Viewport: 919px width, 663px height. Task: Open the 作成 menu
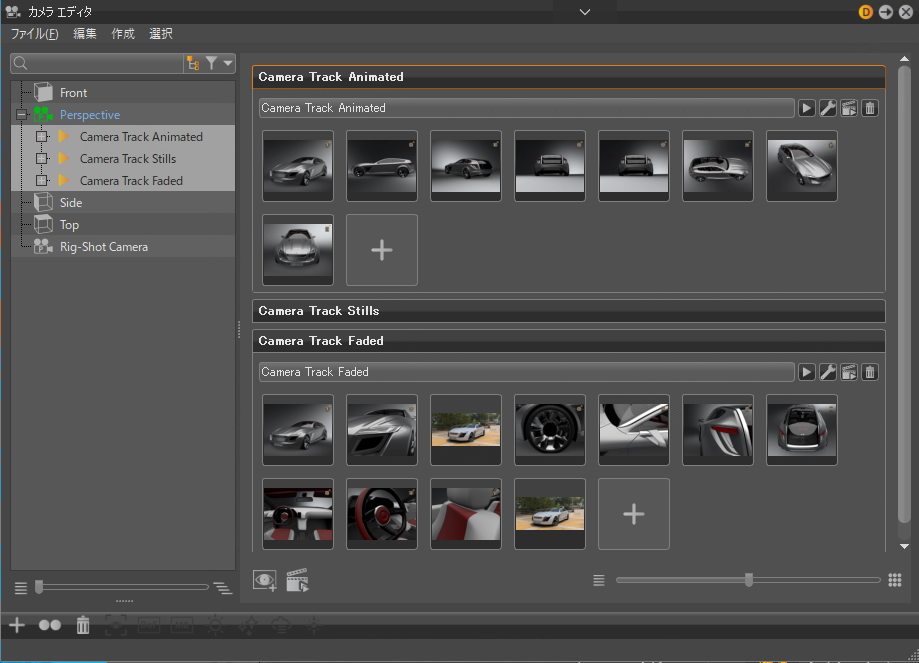pyautogui.click(x=123, y=34)
